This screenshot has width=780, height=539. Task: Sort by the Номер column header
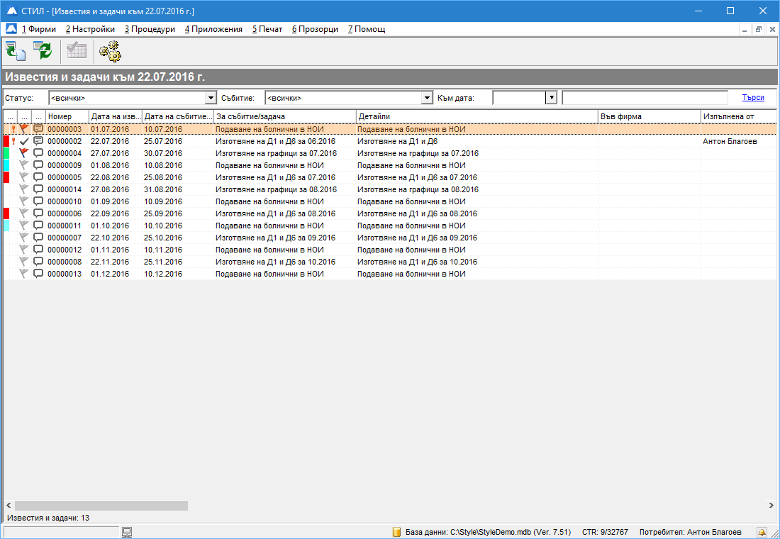(x=66, y=117)
